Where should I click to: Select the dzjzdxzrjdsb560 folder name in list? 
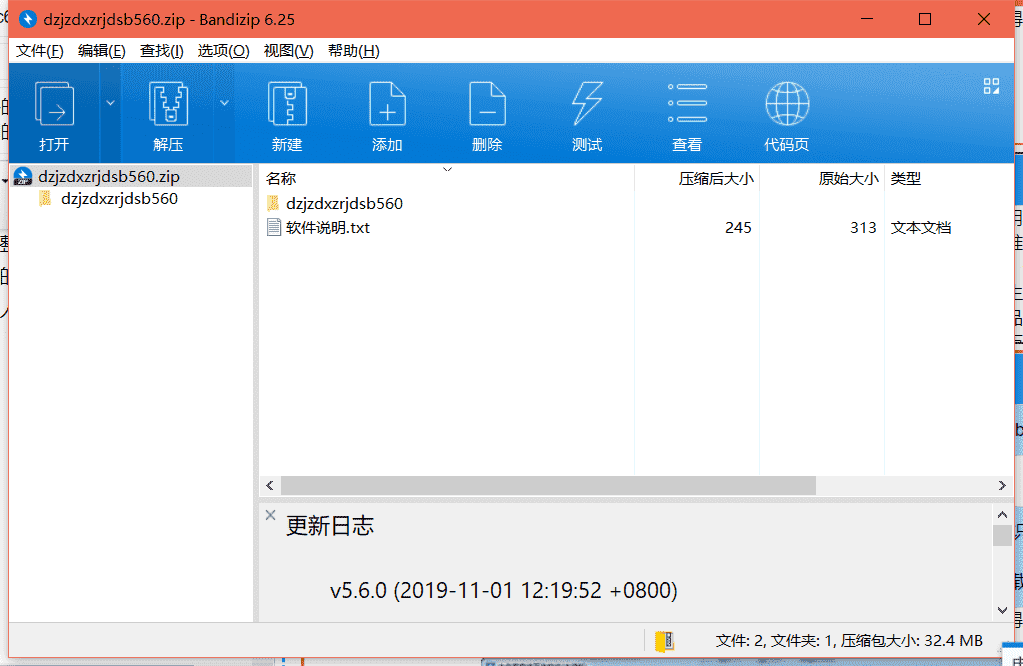tap(344, 204)
